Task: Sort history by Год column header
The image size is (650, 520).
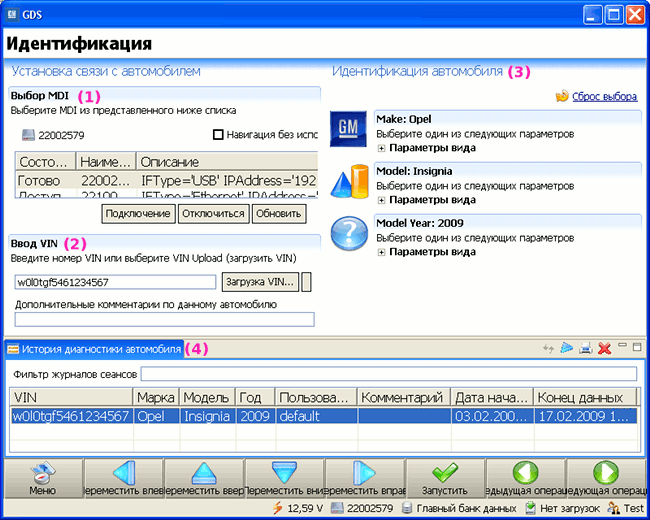Action: [x=255, y=397]
